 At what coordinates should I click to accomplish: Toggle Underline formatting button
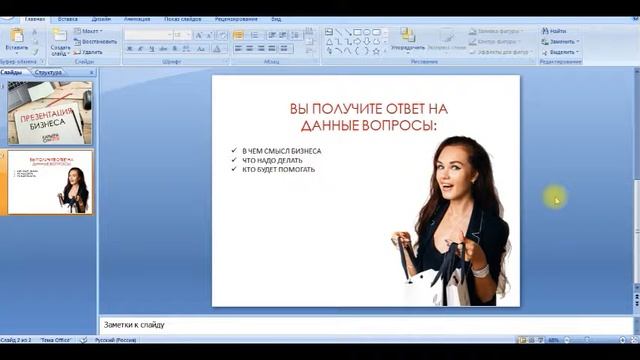152,49
